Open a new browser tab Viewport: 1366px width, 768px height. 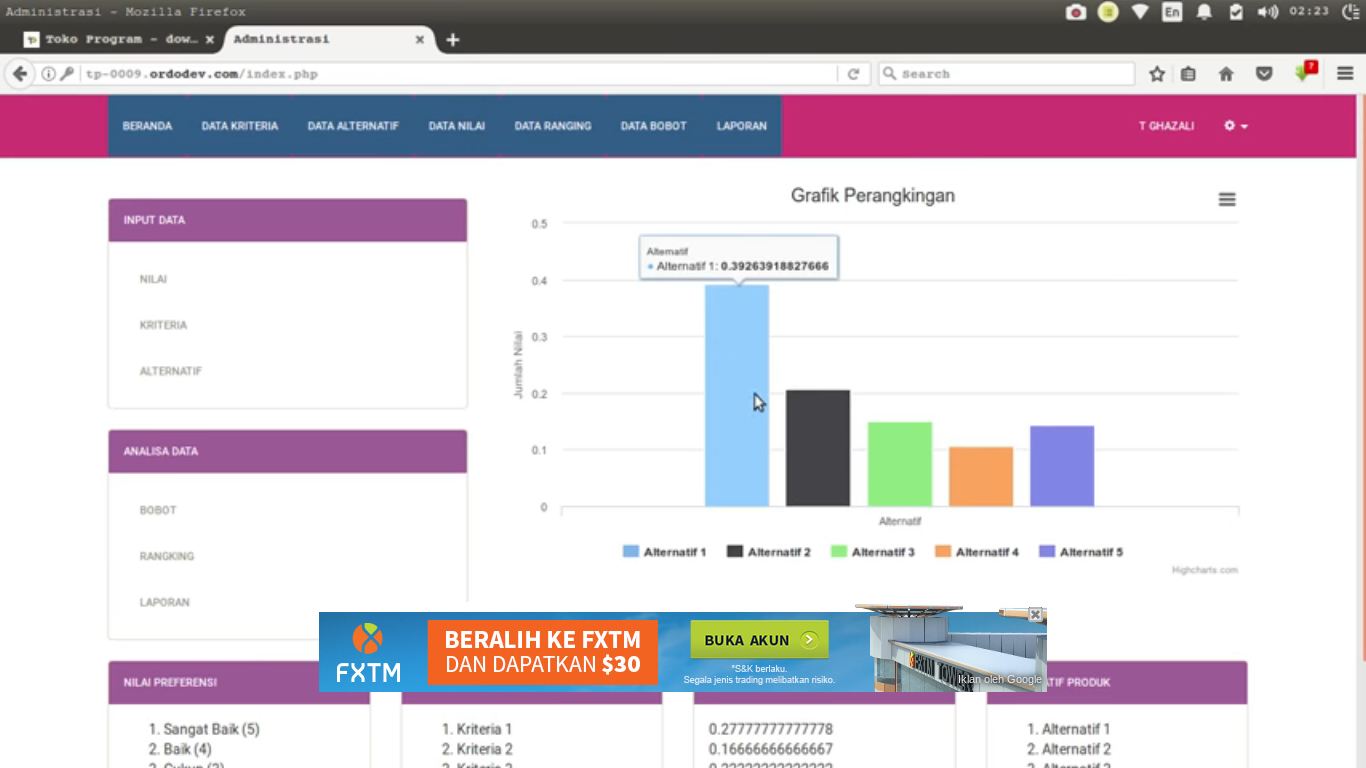pos(453,40)
